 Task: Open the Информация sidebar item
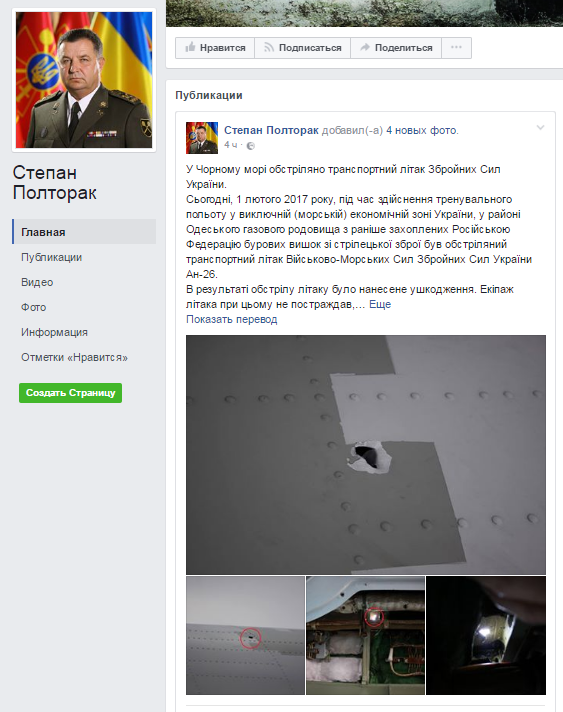pos(54,332)
